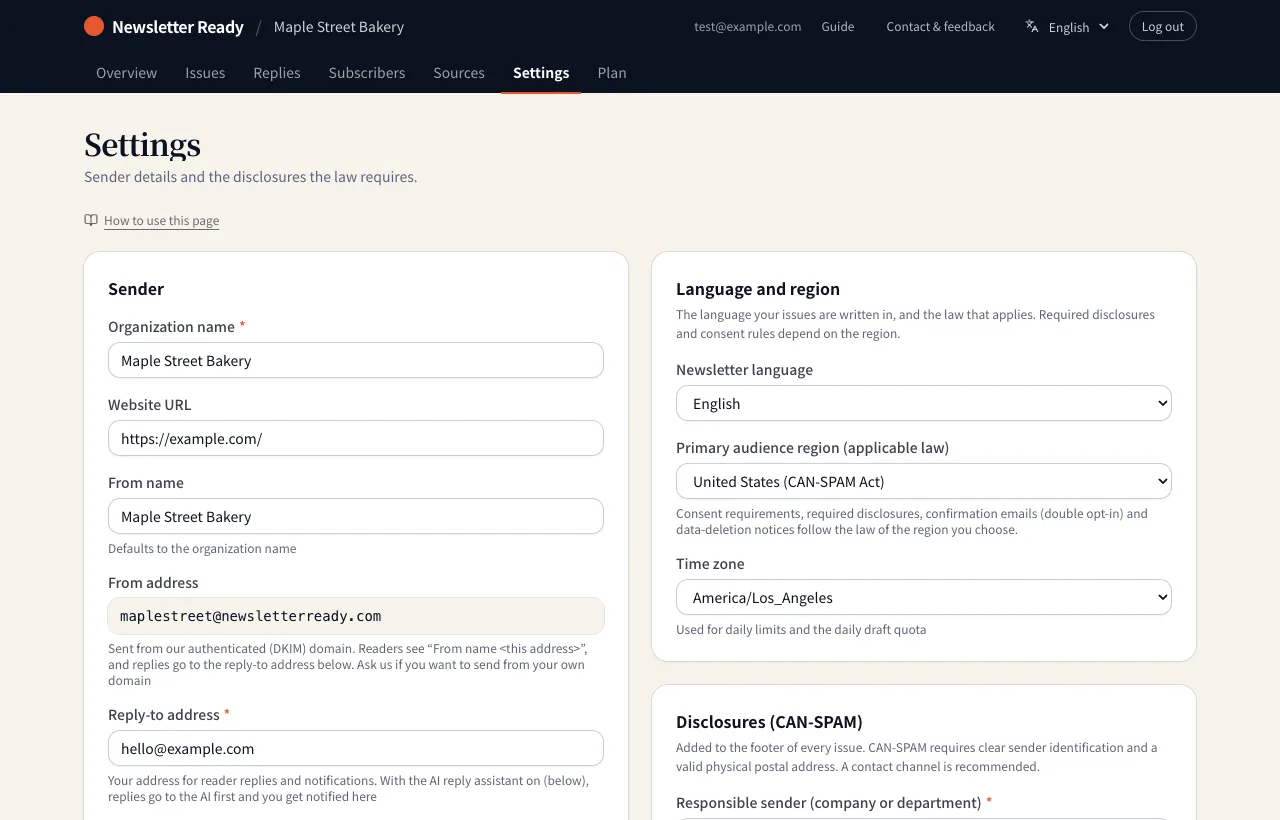
Task: Go to the Issues tab
Action: 205,72
